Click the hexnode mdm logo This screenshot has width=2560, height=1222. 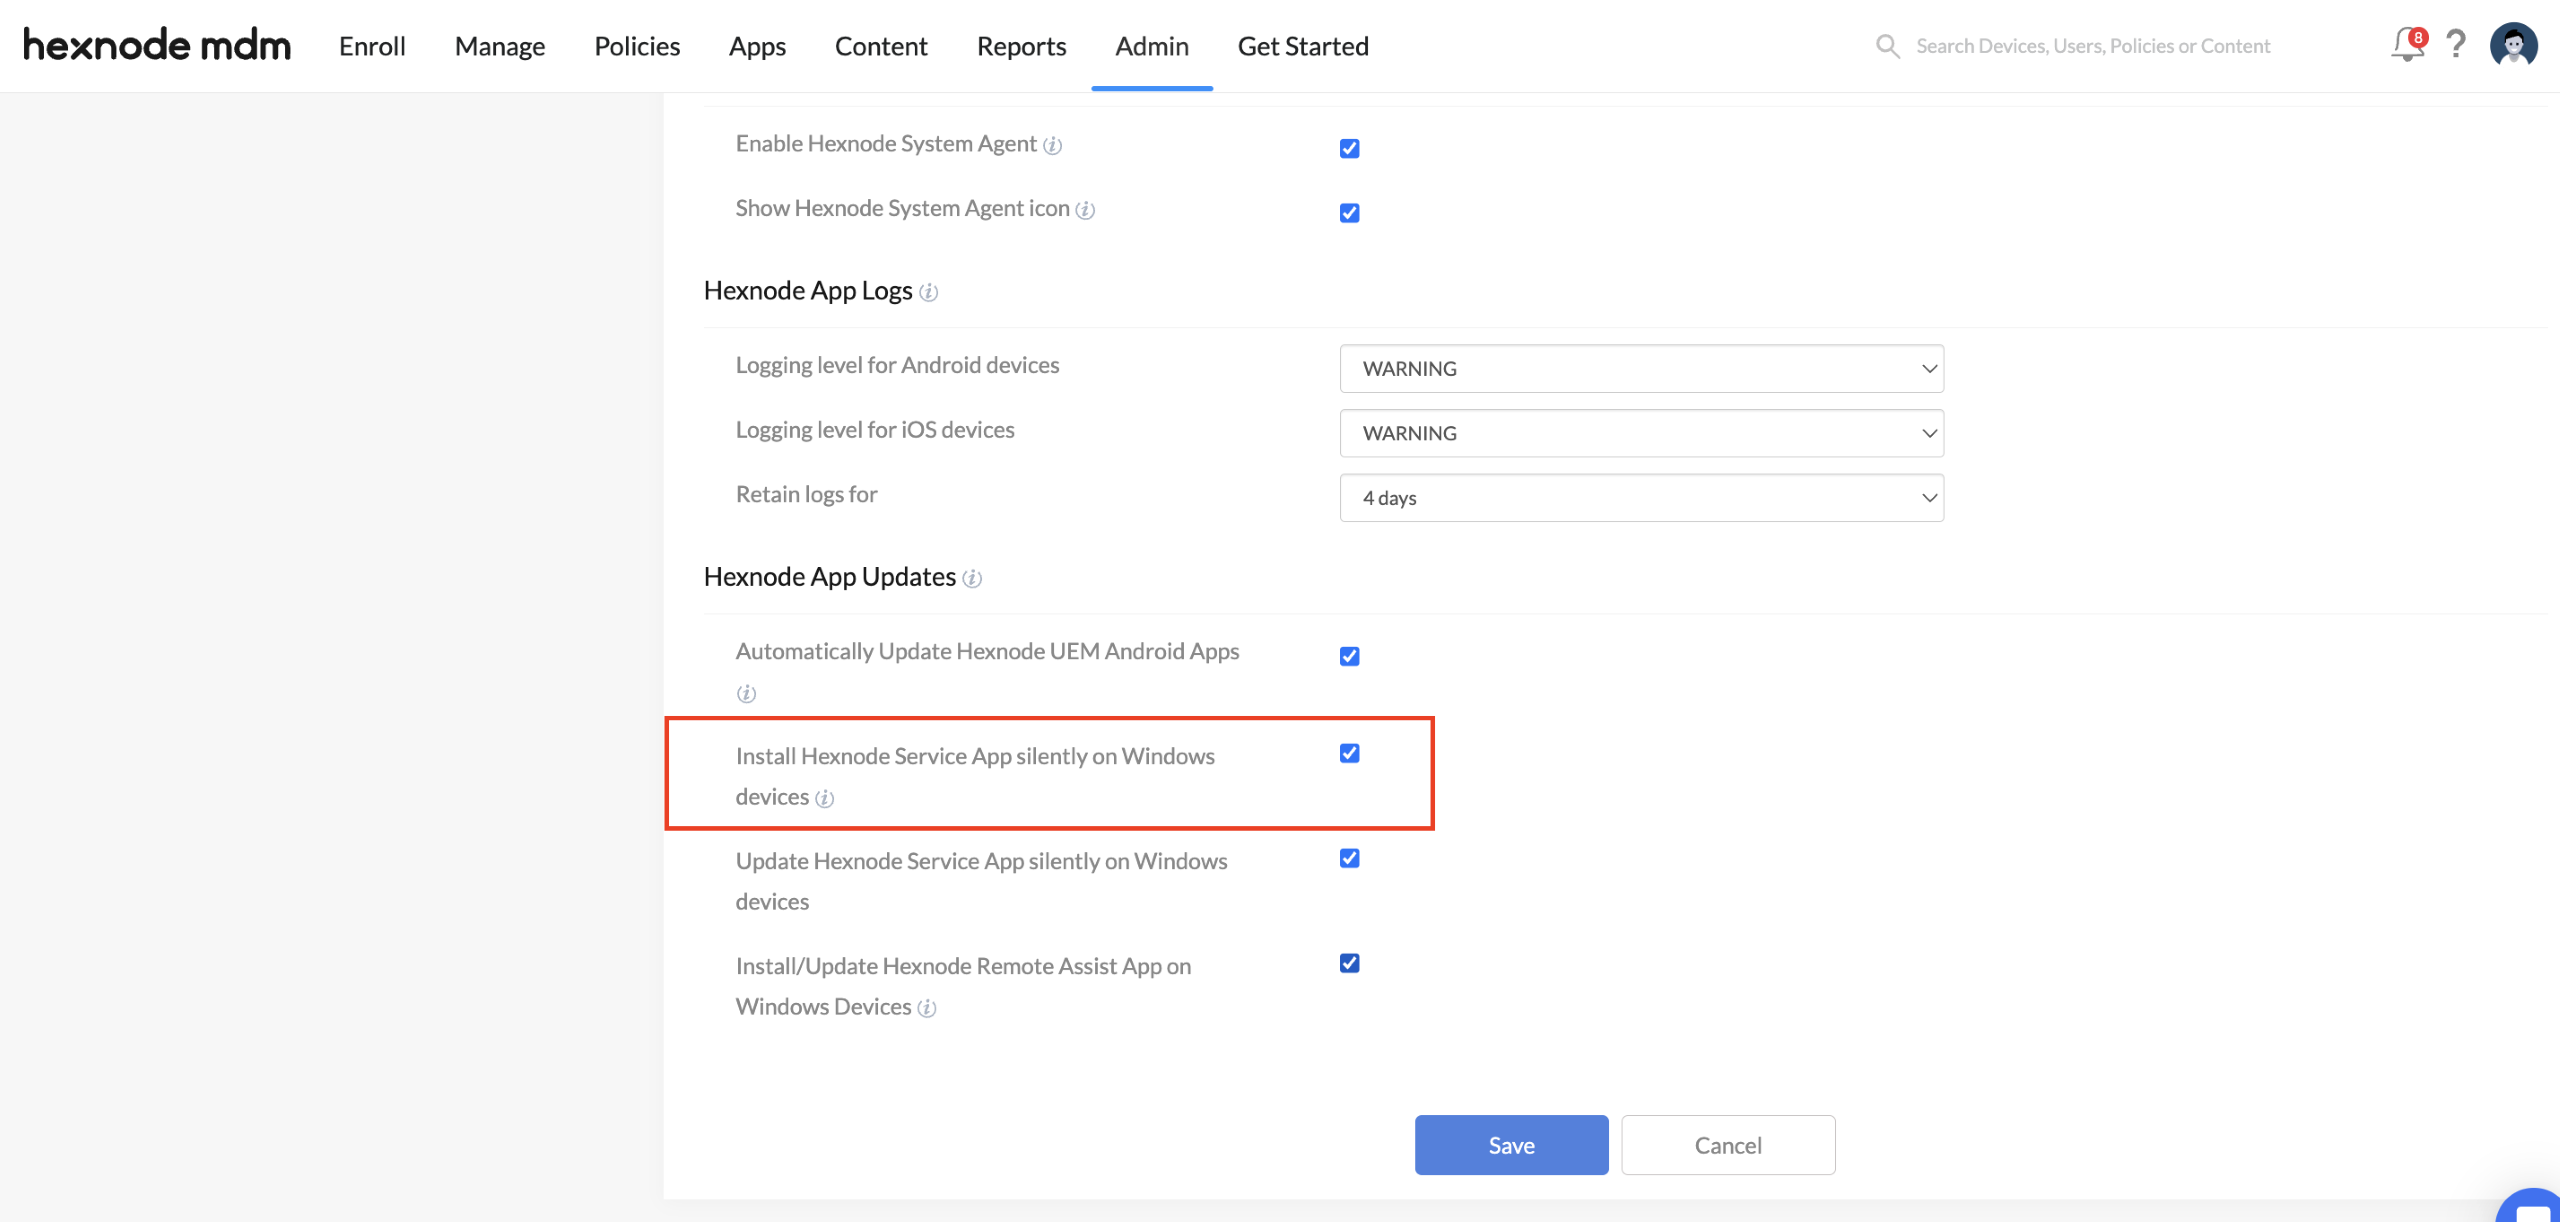[x=157, y=45]
